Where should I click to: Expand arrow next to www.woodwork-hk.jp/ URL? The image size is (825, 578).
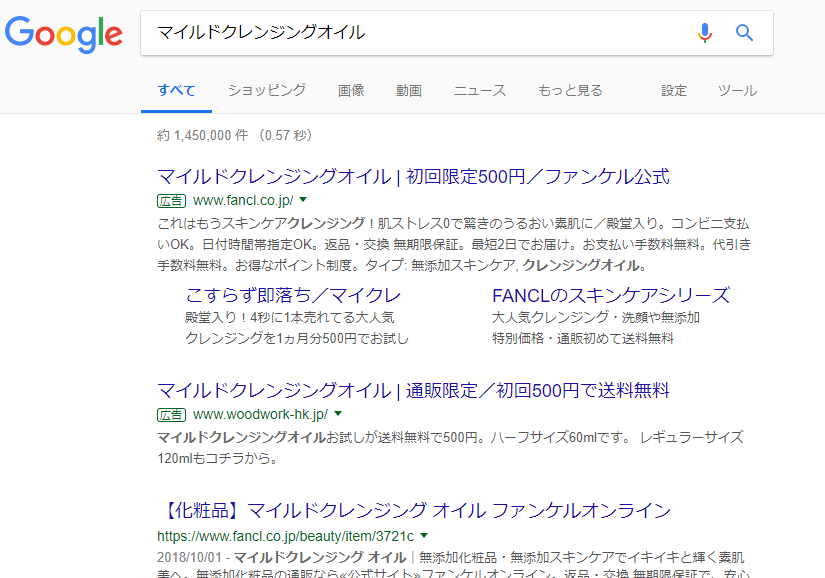338,414
